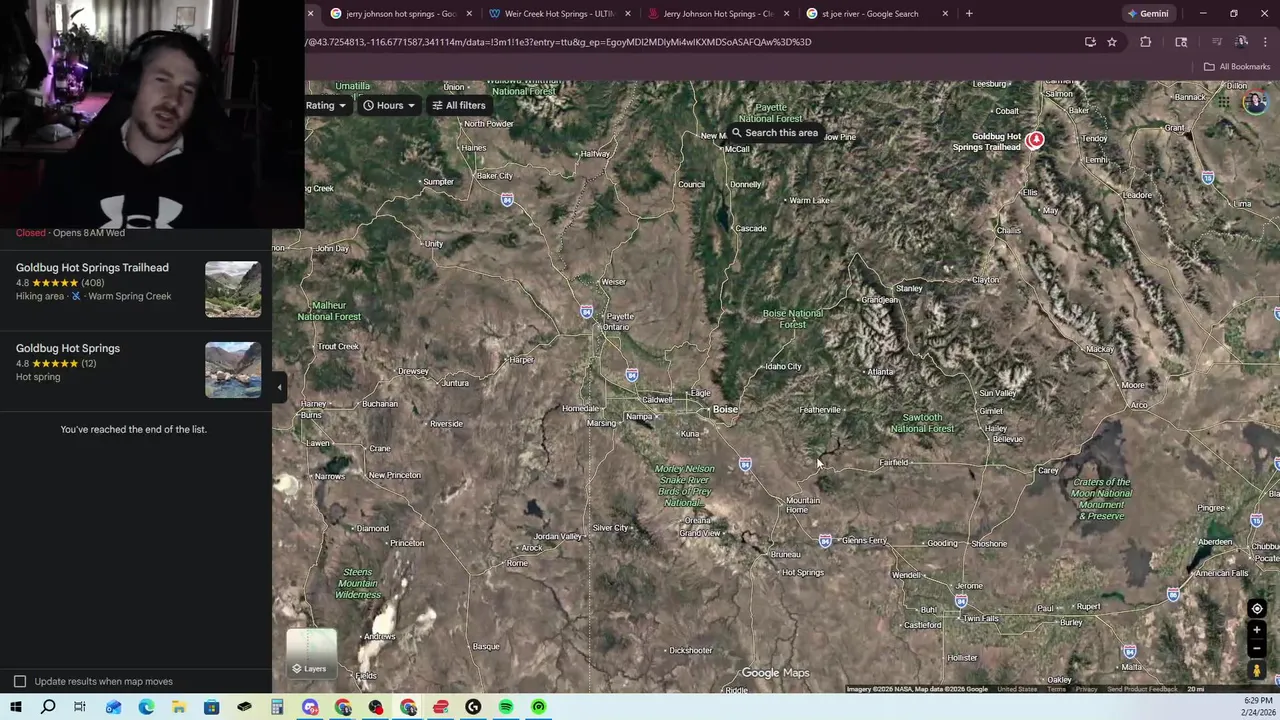The height and width of the screenshot is (720, 1280).
Task: Open the Layers map tile
Action: [x=311, y=652]
